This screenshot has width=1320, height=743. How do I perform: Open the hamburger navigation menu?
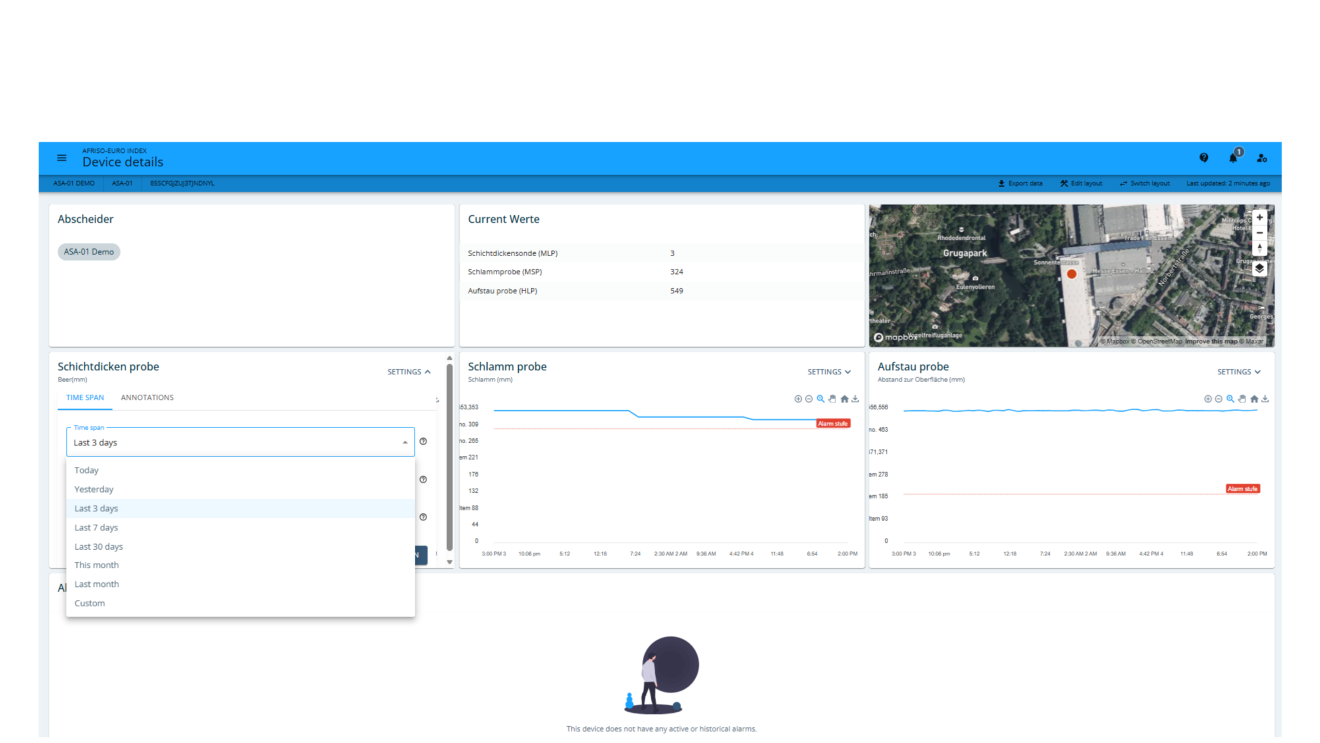coord(62,158)
